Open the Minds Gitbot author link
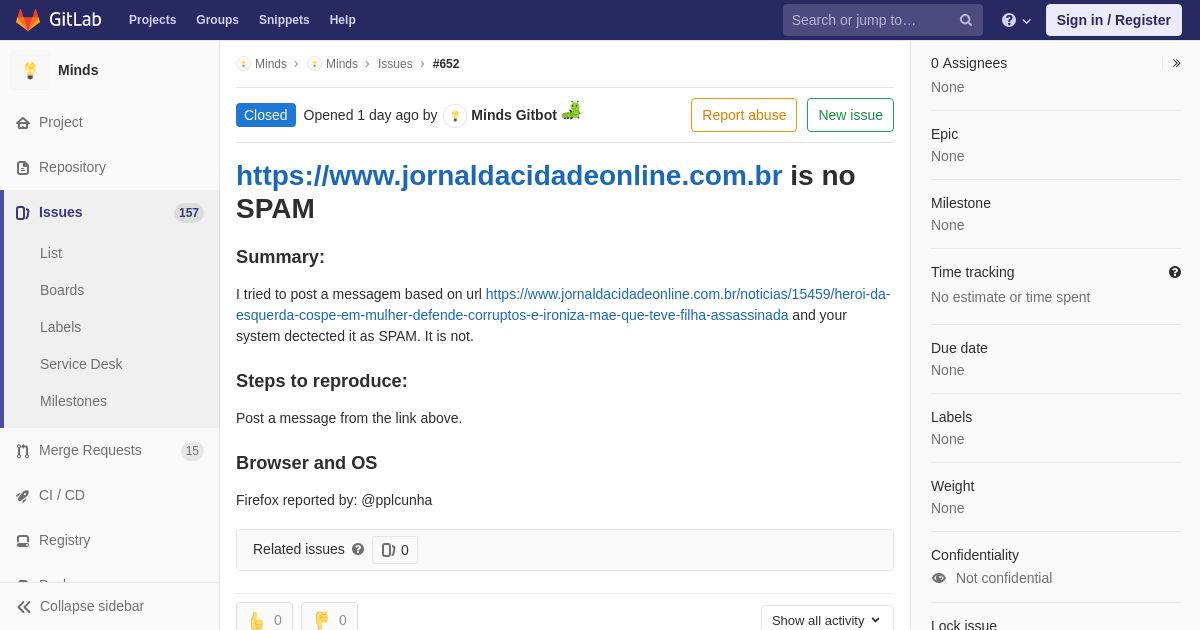Screen dimensions: 1200x630 click(x=514, y=115)
